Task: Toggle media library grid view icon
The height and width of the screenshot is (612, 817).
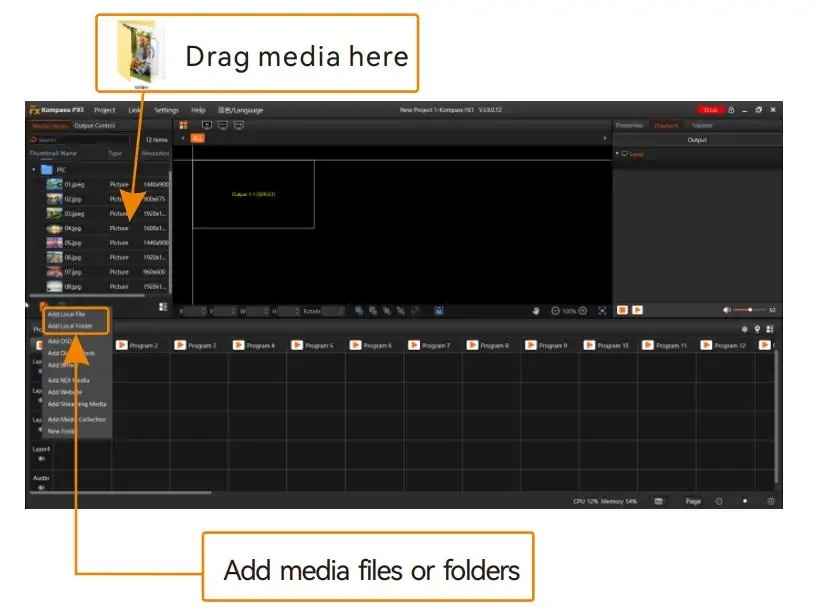Action: coord(163,307)
